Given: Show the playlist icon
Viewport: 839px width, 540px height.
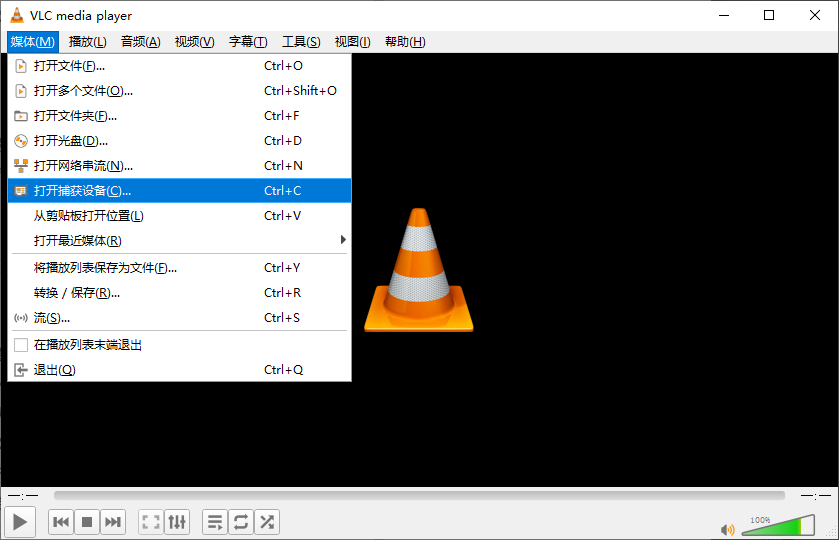Looking at the screenshot, I should click(215, 522).
